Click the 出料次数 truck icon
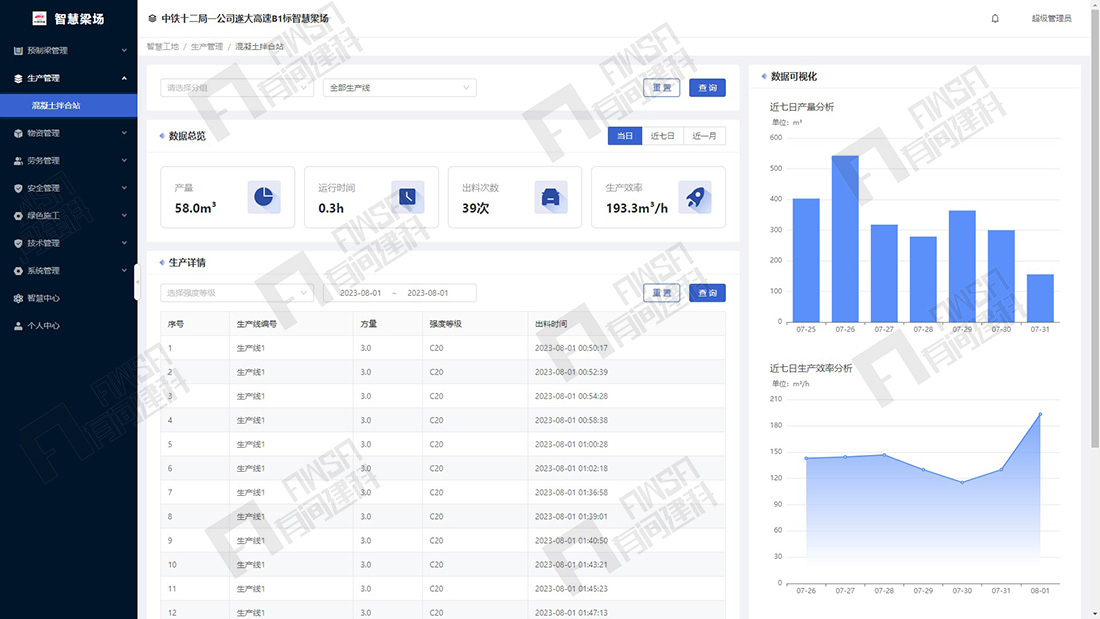This screenshot has height=619, width=1100. (551, 197)
